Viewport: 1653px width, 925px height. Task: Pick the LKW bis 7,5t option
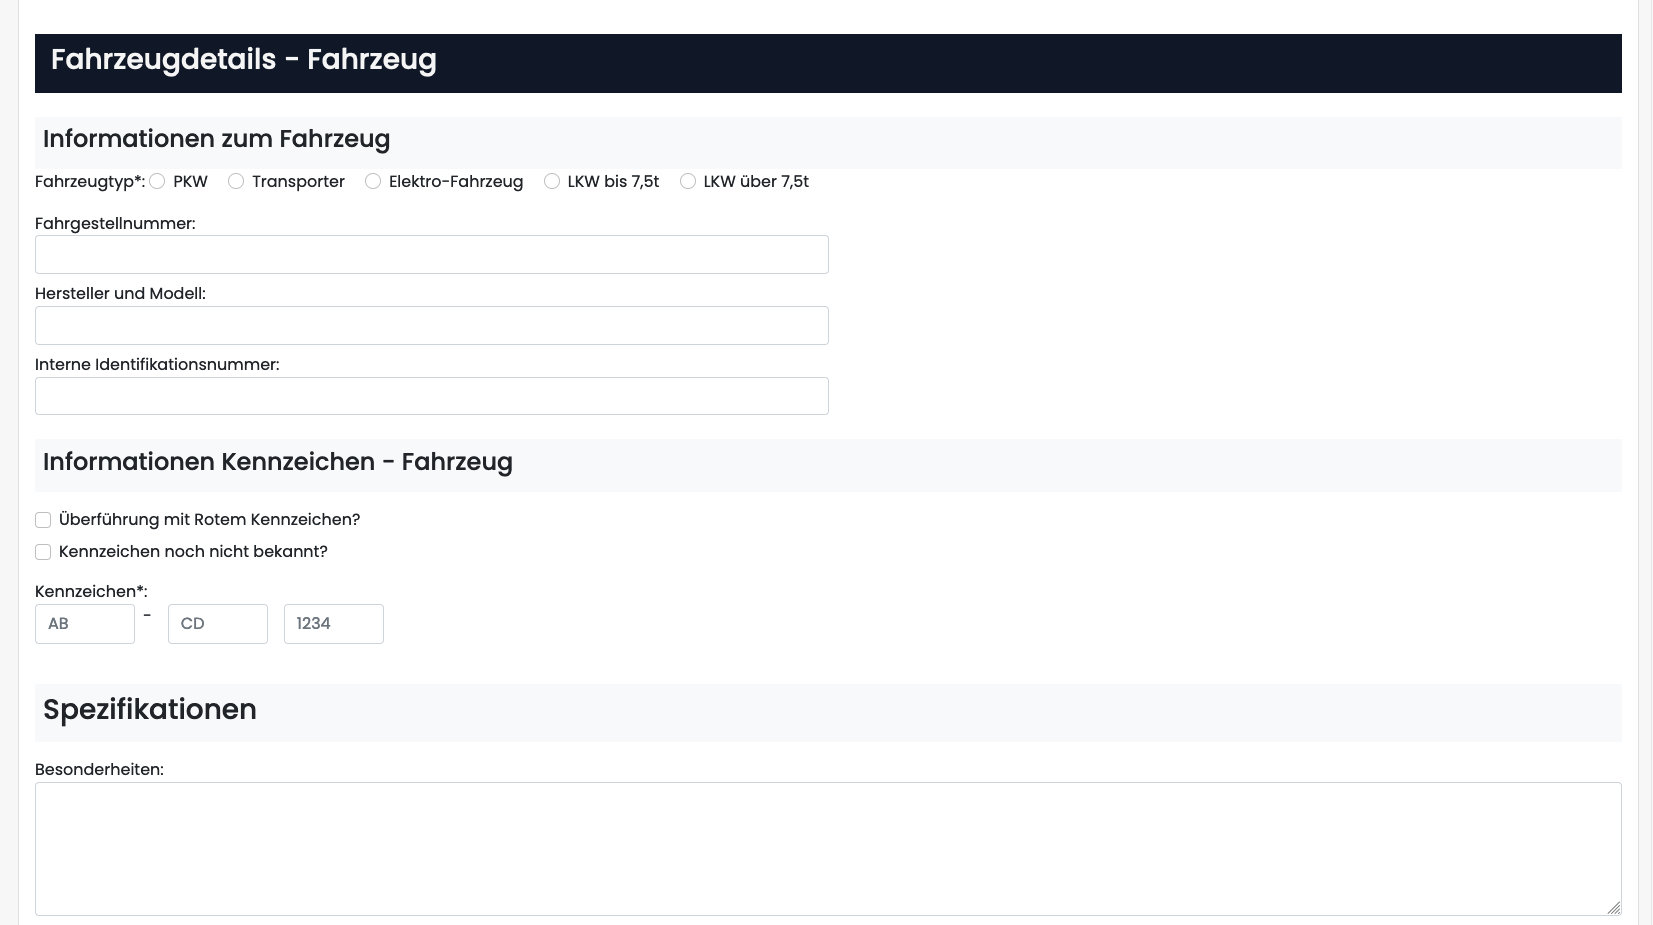point(552,181)
